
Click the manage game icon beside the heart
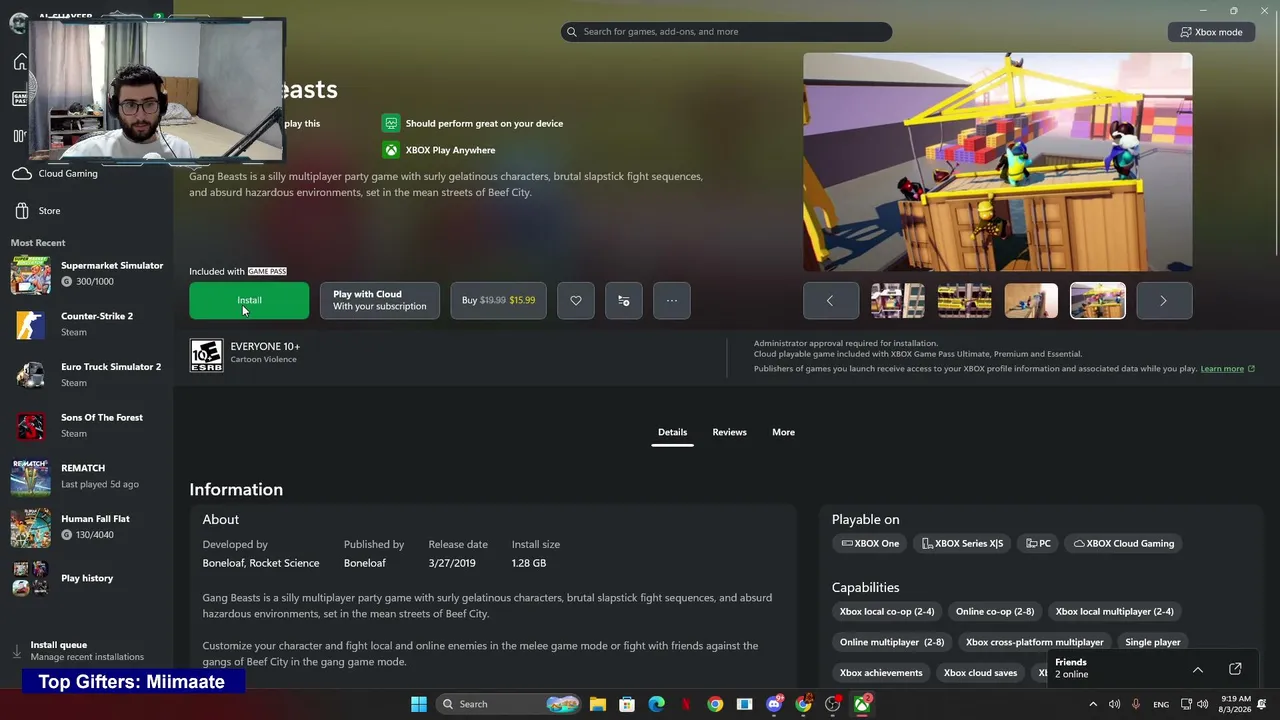pyautogui.click(x=624, y=300)
